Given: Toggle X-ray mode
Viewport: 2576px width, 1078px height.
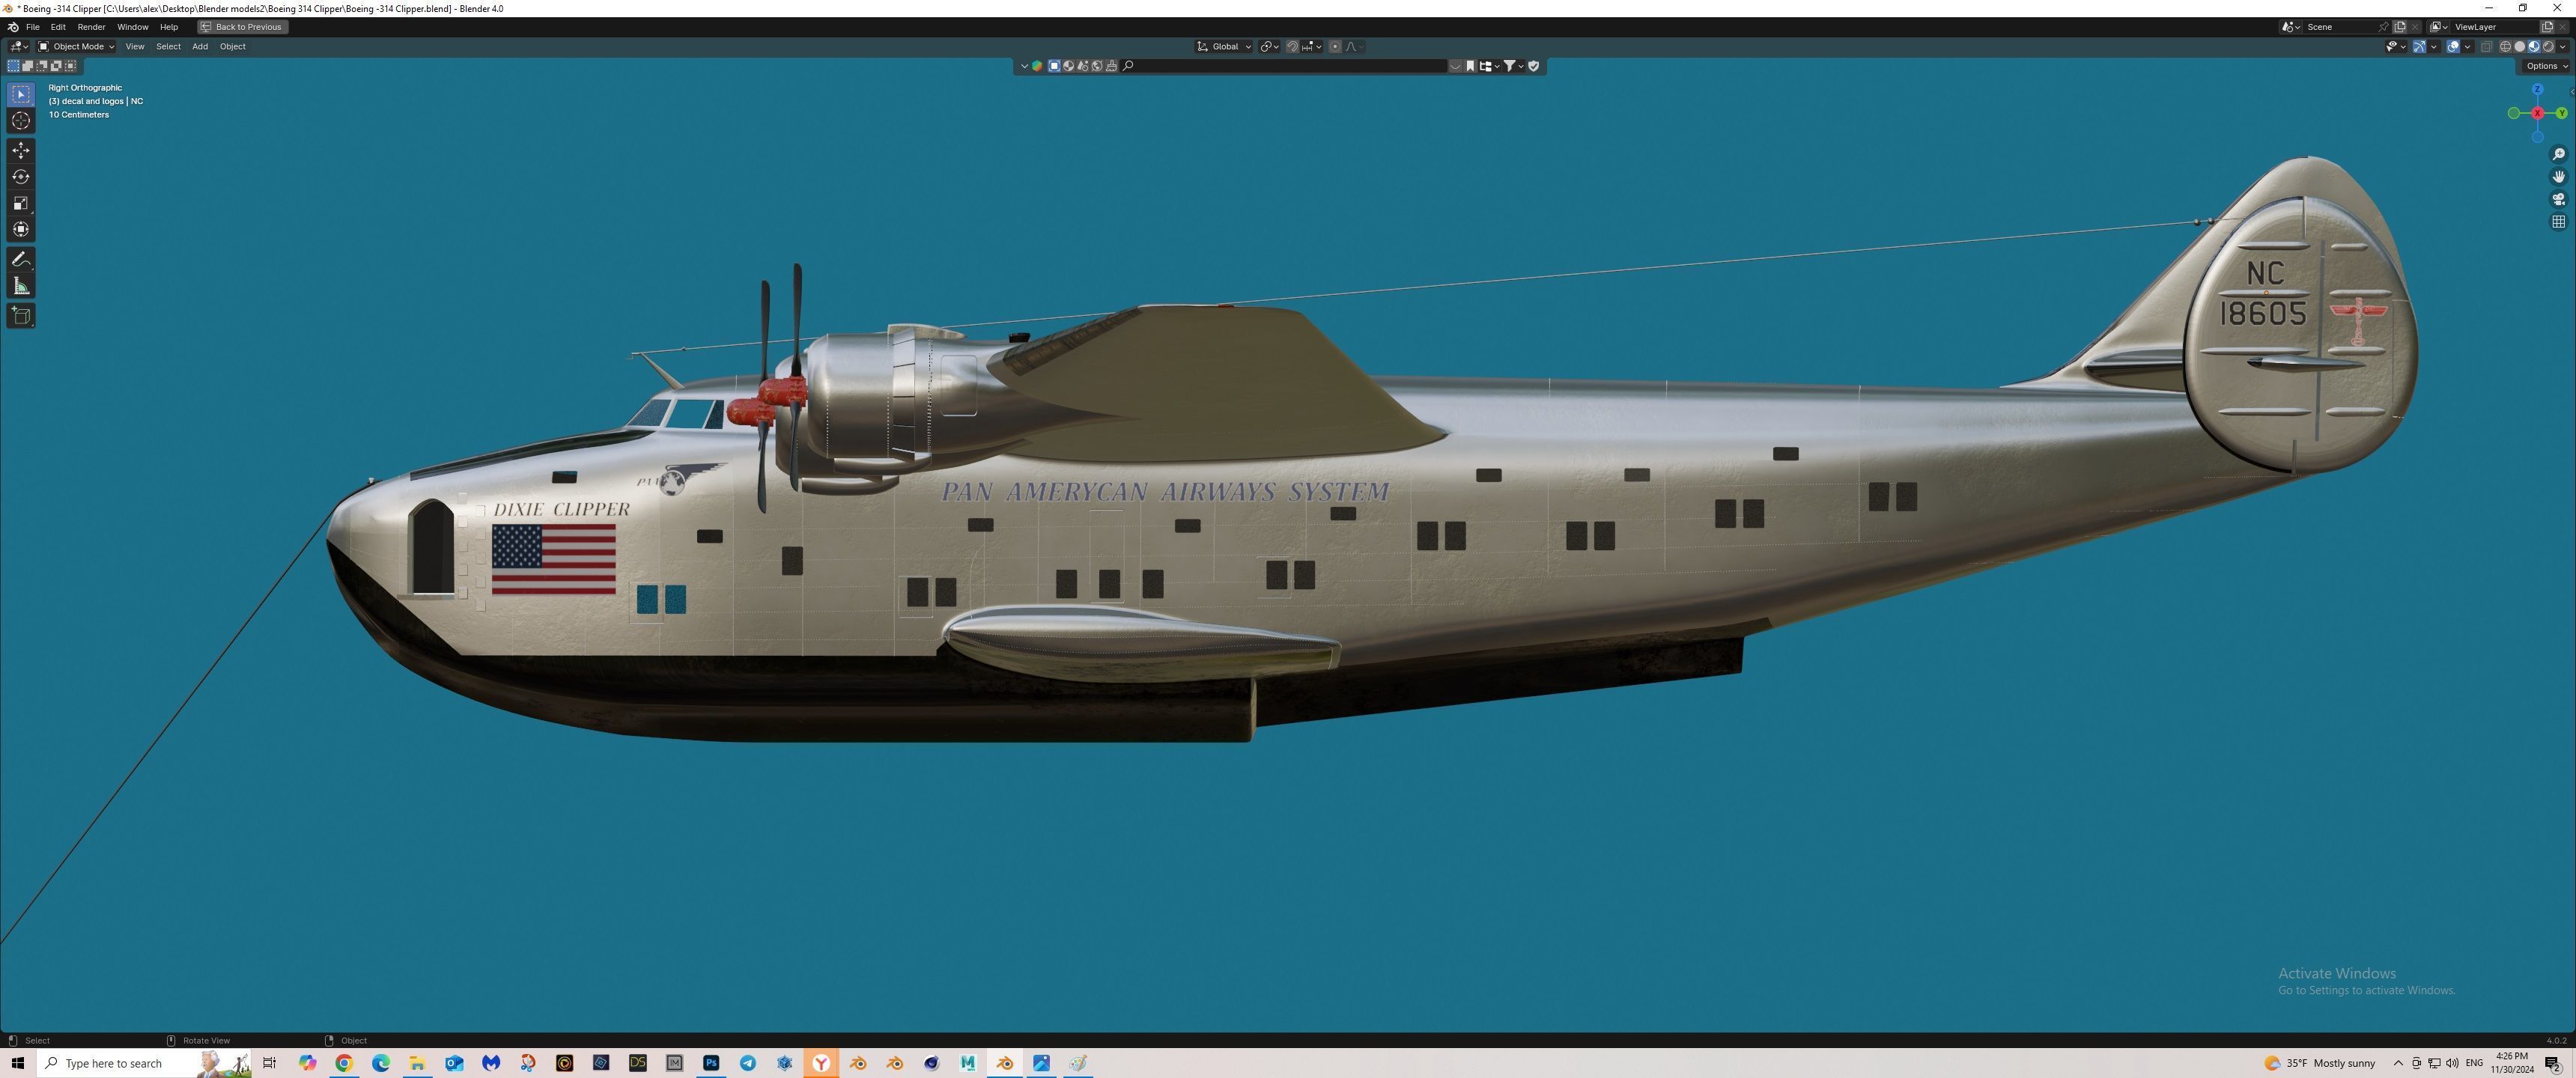Looking at the screenshot, I should tap(2487, 47).
